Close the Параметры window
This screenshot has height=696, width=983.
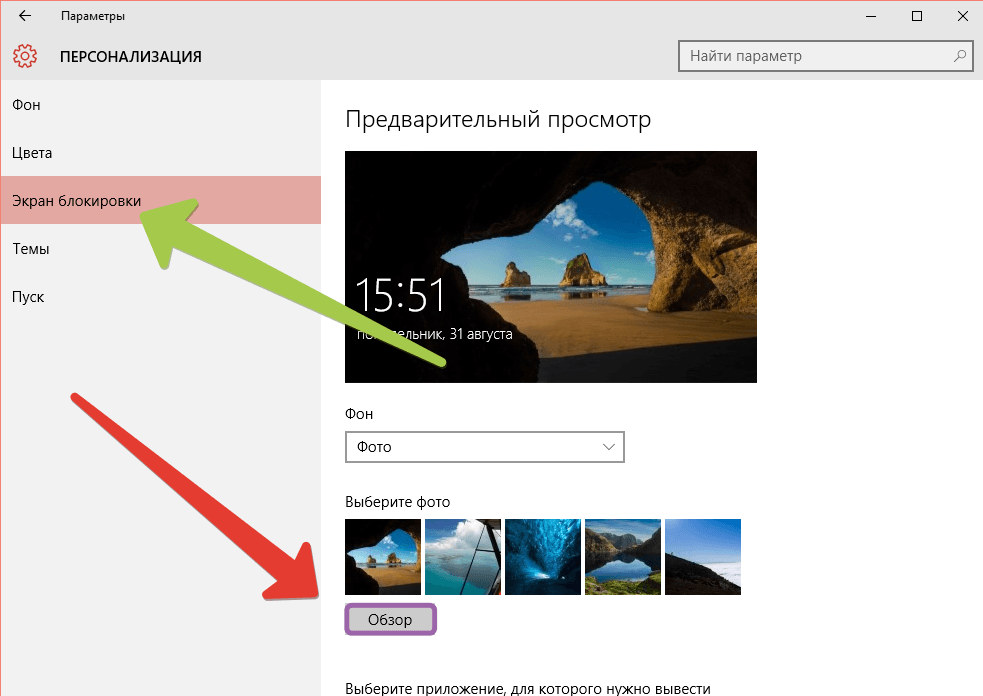(x=963, y=16)
